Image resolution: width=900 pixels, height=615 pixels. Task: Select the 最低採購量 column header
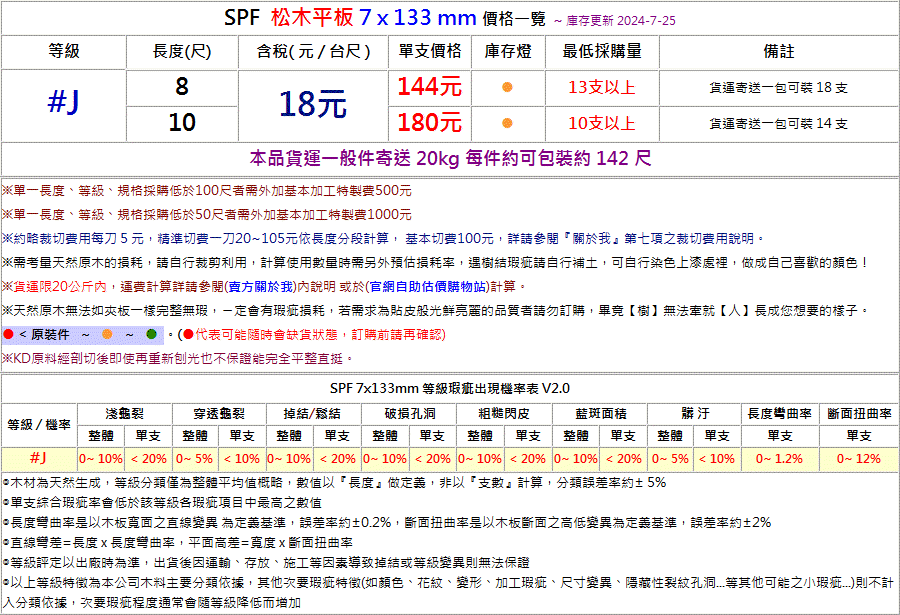click(x=602, y=51)
